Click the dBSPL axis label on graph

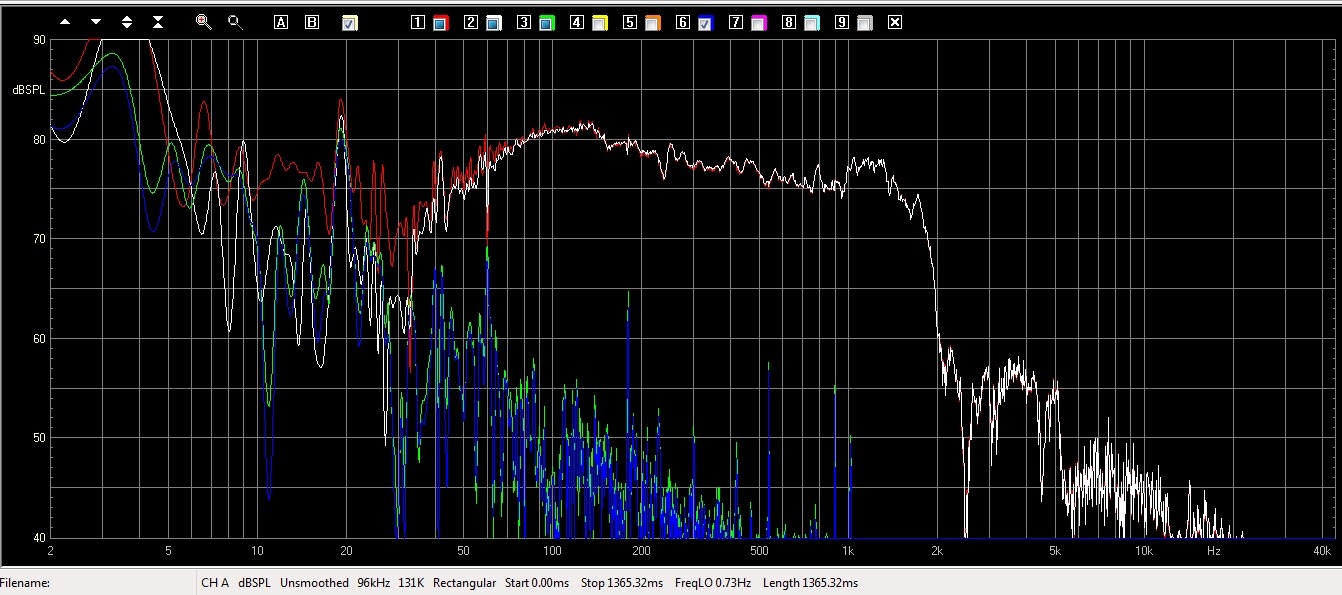tap(28, 90)
